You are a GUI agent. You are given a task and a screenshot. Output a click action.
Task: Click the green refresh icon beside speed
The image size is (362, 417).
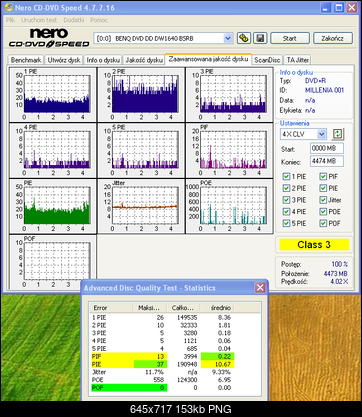click(338, 134)
